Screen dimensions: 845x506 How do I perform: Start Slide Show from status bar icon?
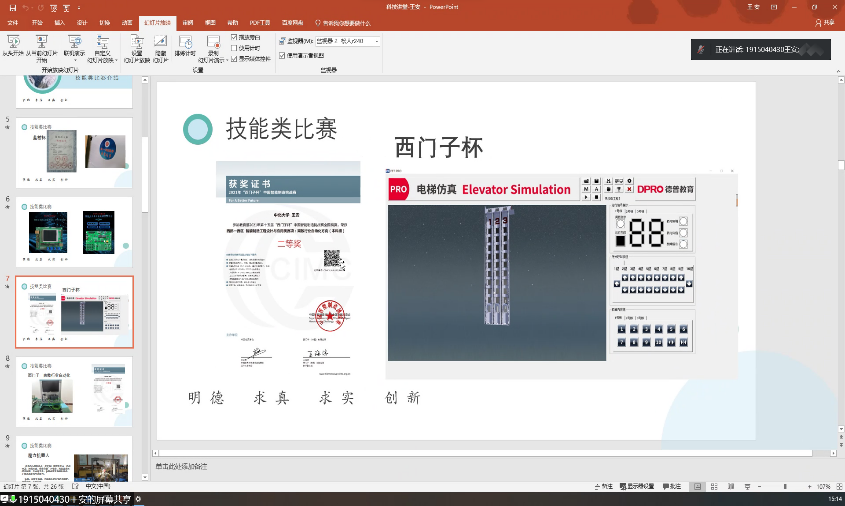[747, 486]
